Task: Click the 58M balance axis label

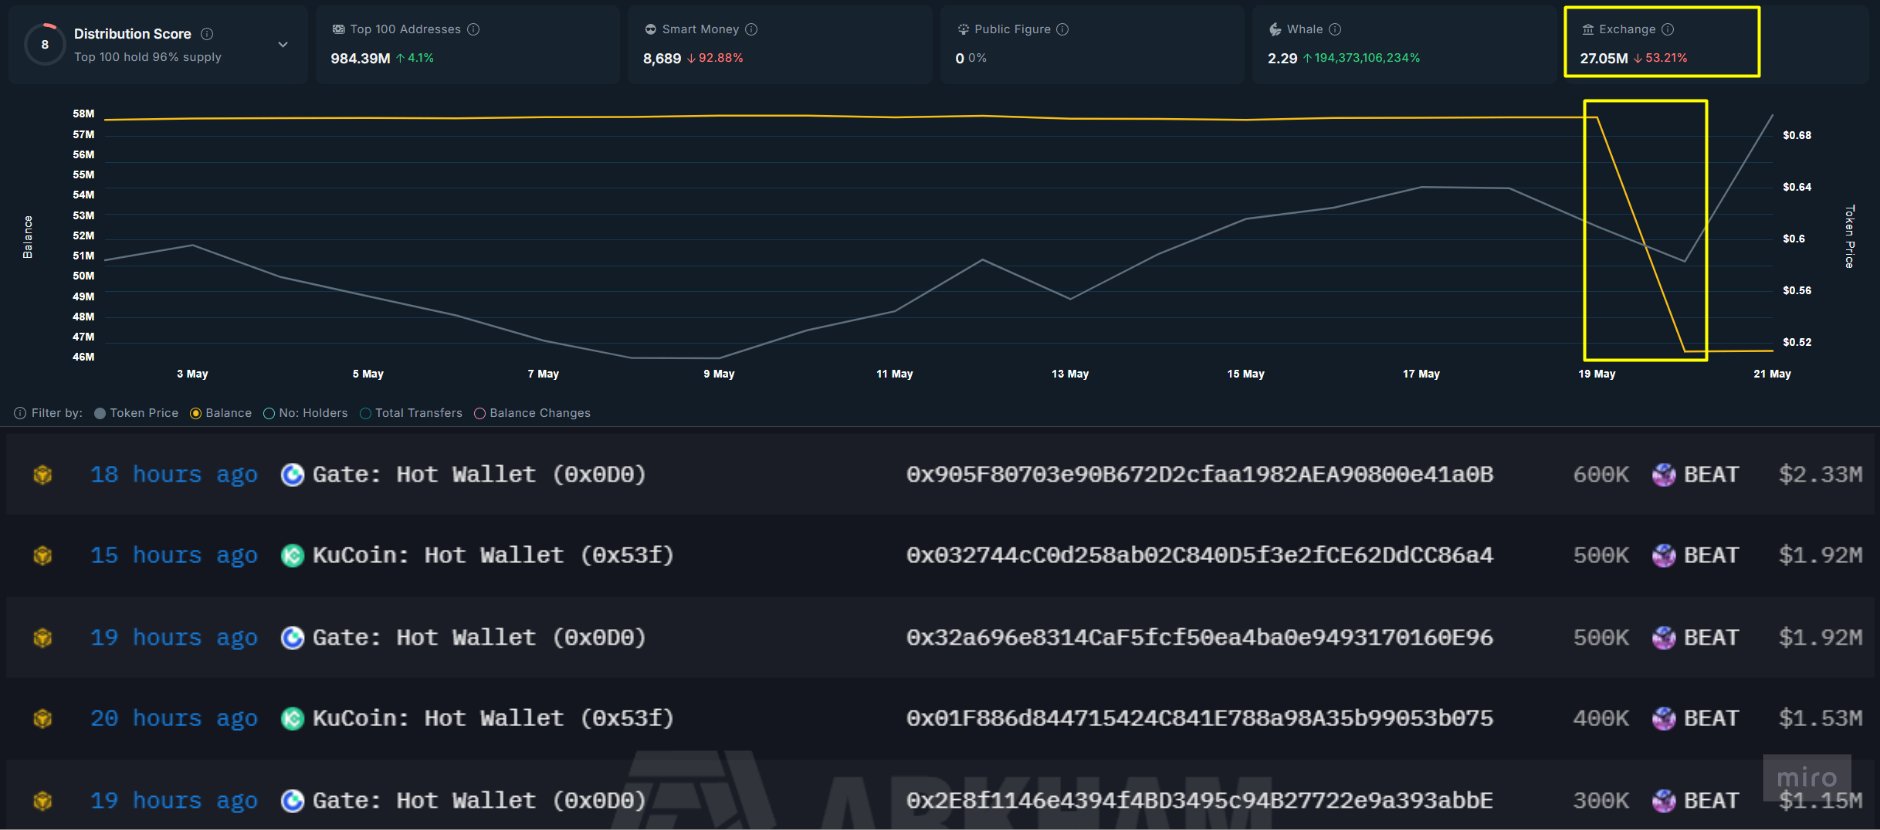Action: pyautogui.click(x=83, y=114)
